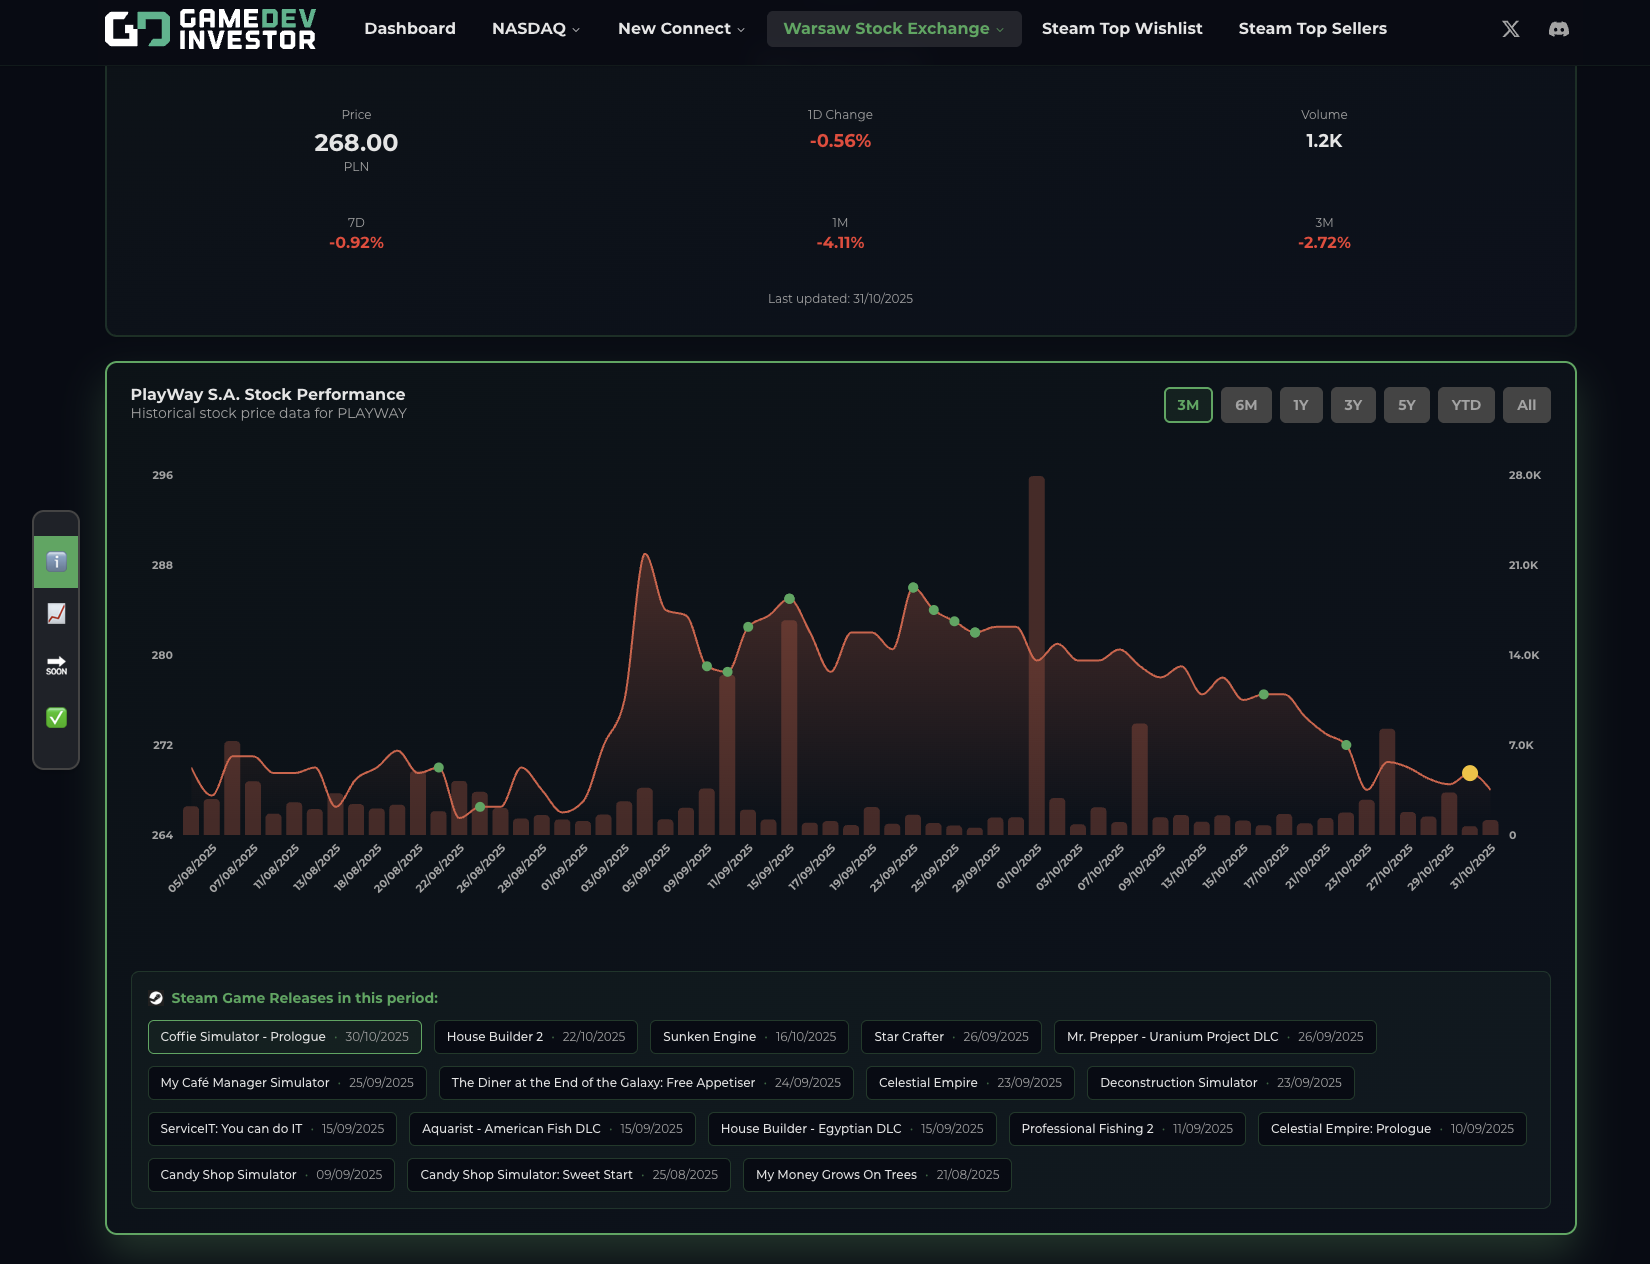This screenshot has width=1650, height=1264.
Task: Switch chart range to 5Y
Action: (1407, 405)
